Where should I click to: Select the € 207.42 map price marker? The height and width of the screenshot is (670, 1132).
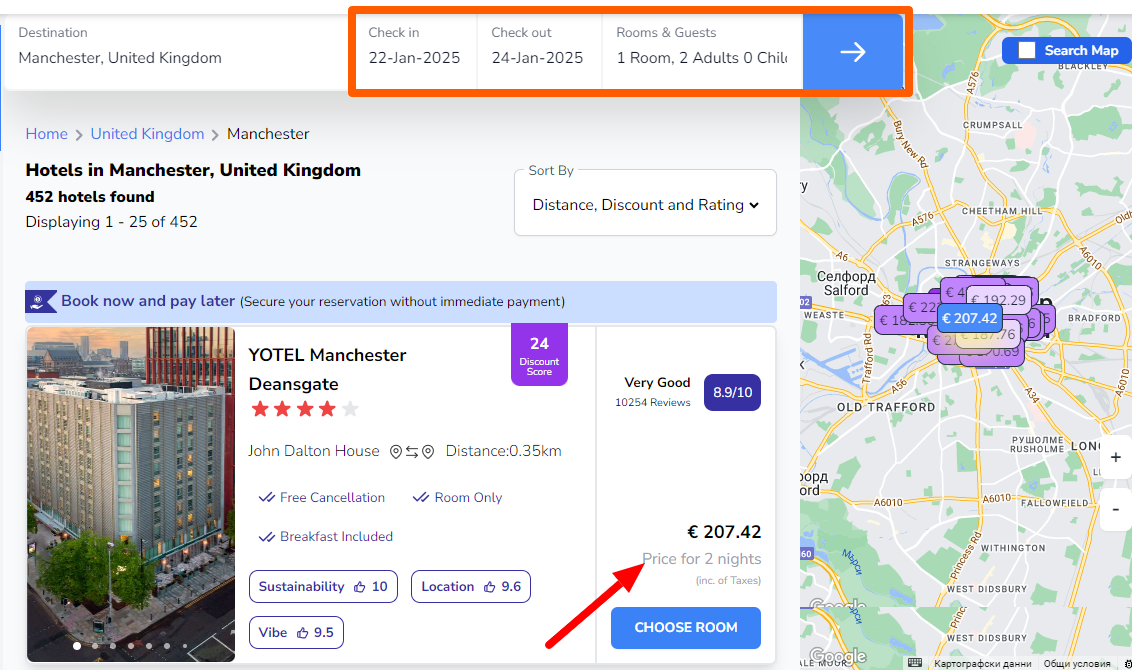(969, 318)
